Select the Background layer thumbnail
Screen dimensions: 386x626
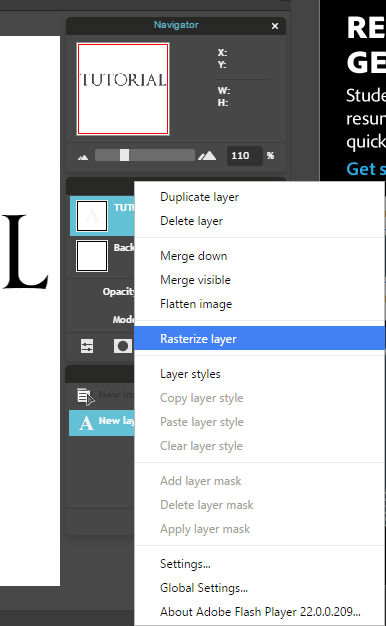click(92, 256)
